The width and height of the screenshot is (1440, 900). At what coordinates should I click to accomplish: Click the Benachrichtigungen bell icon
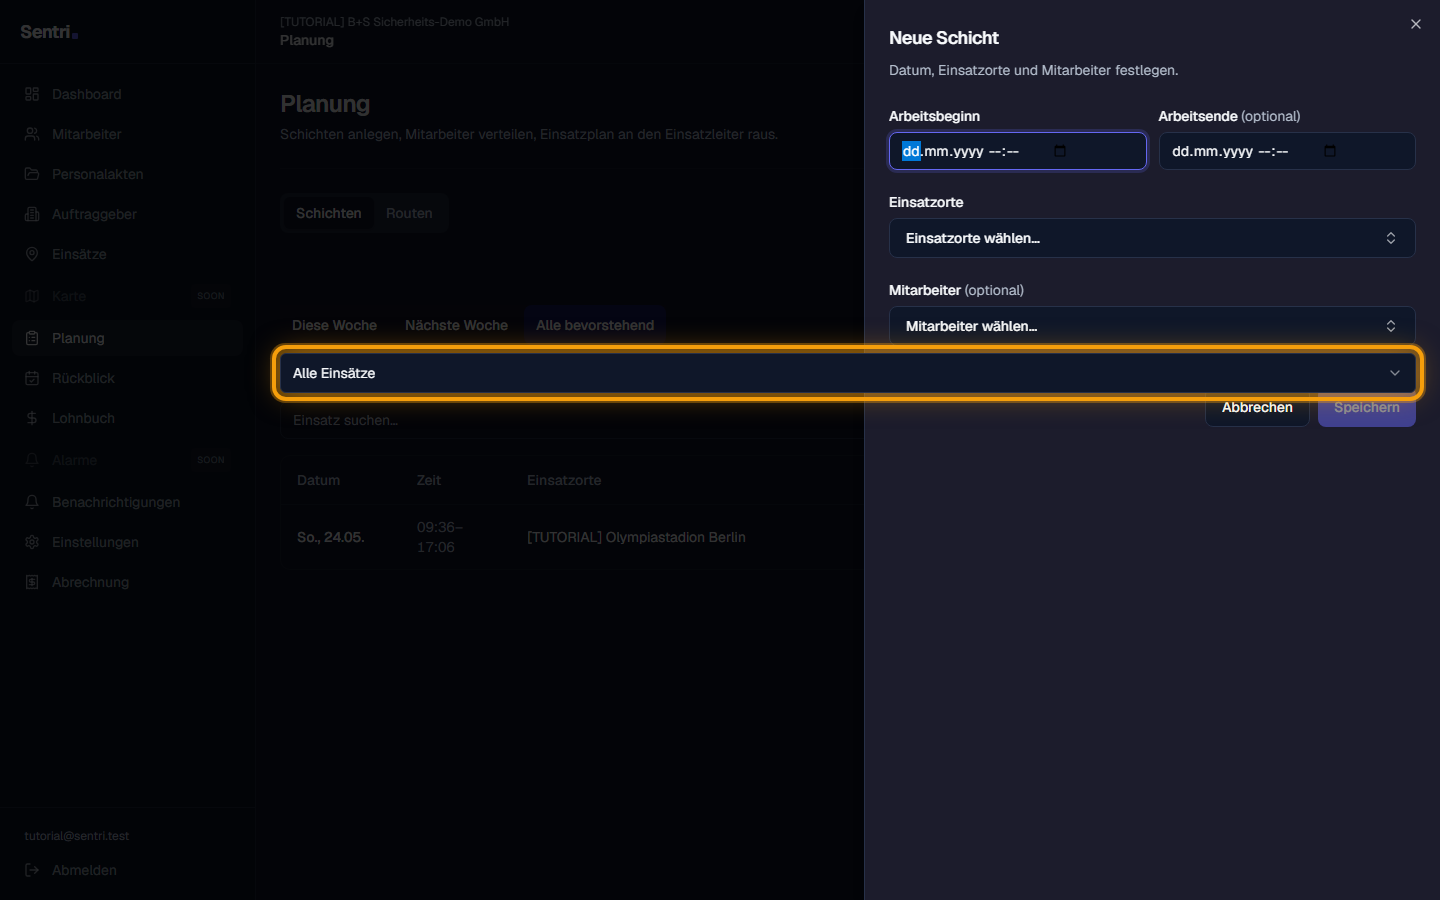(32, 502)
